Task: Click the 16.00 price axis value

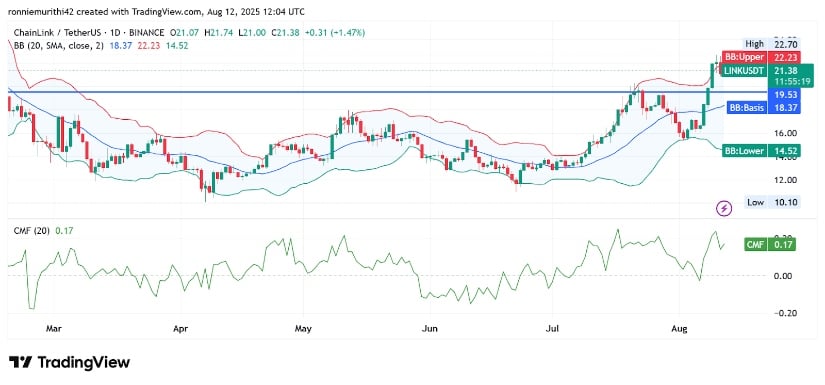Action: tap(786, 134)
